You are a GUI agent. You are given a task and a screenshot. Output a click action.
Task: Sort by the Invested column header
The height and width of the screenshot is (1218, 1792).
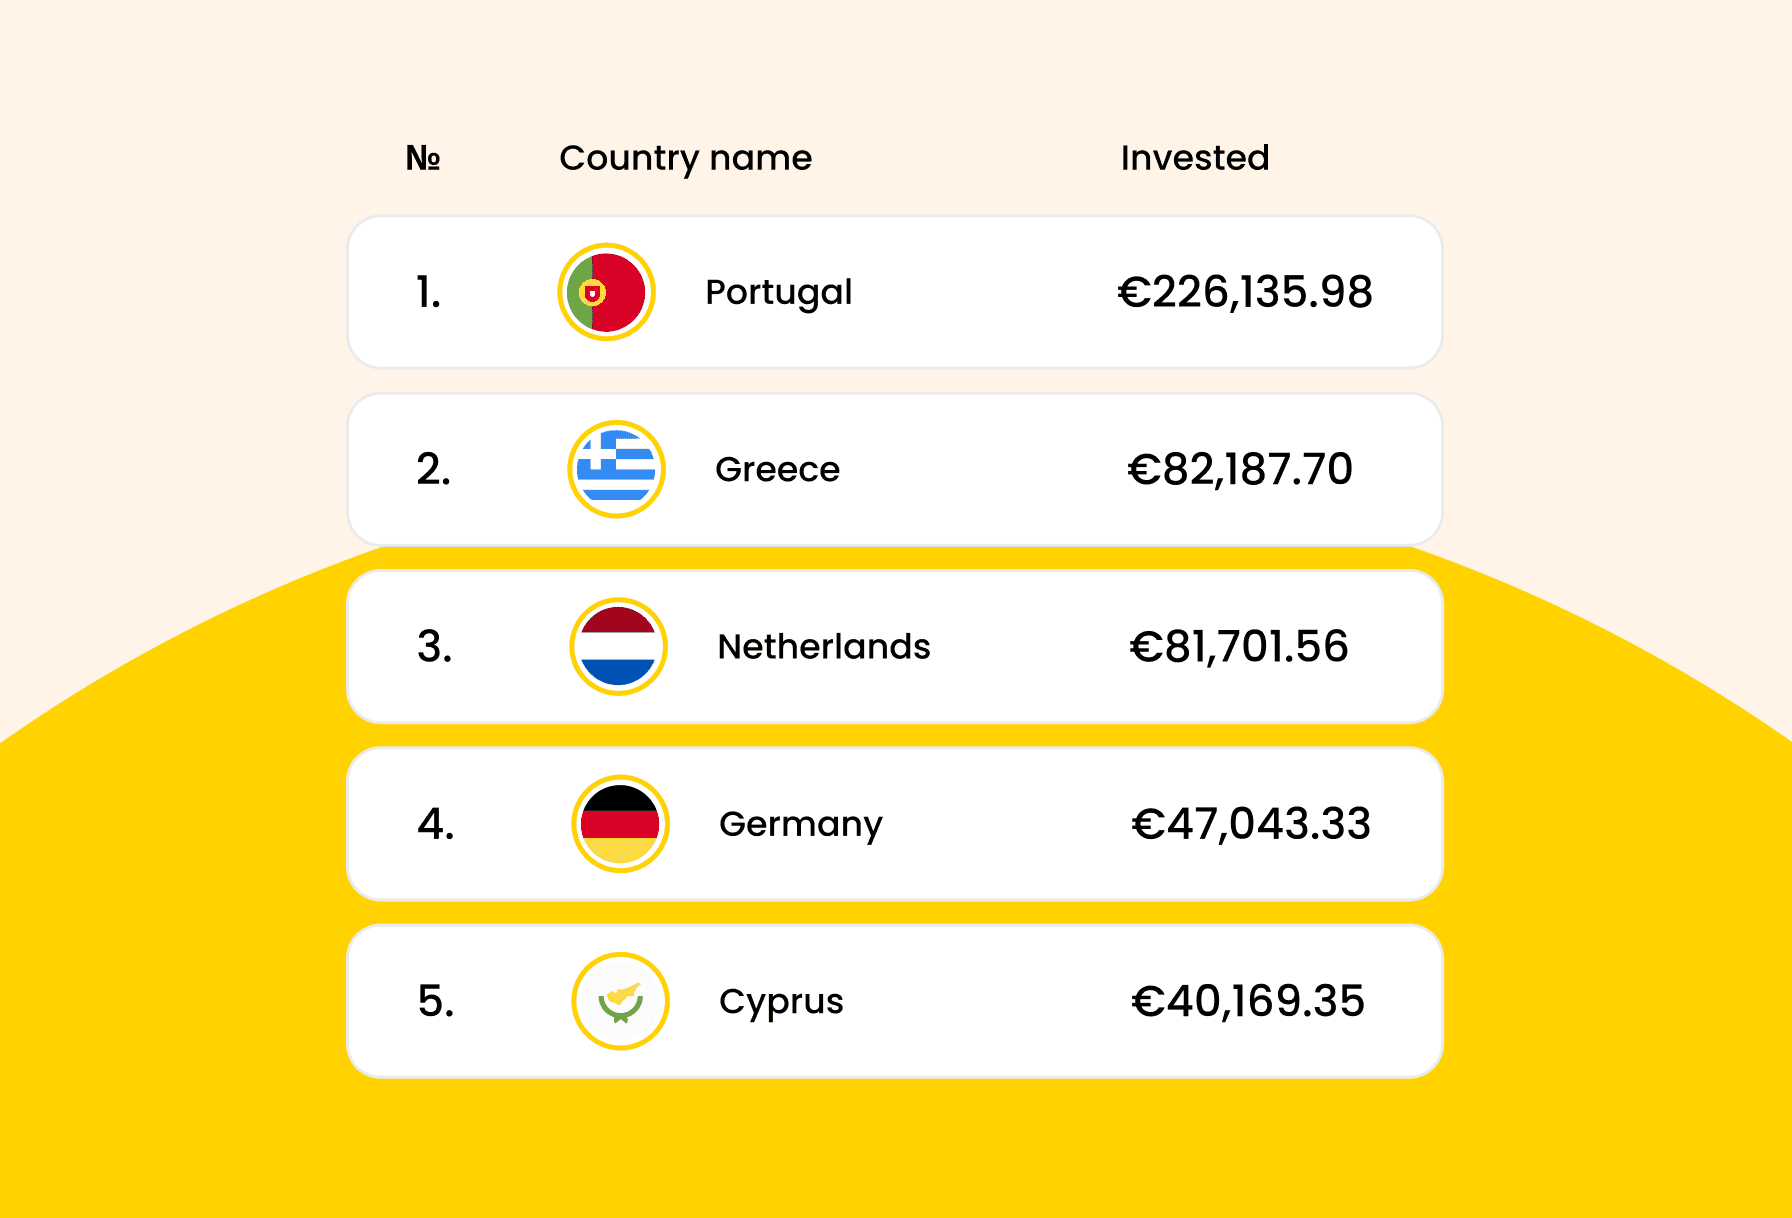1194,158
